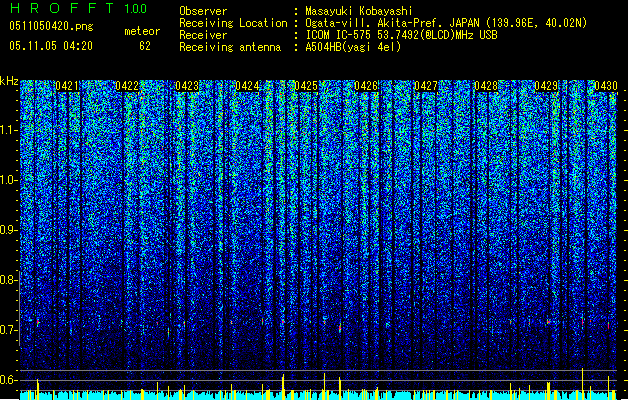Screen dimensions: 629x400
Task: Click the 0425 time marker
Action: tap(306, 86)
